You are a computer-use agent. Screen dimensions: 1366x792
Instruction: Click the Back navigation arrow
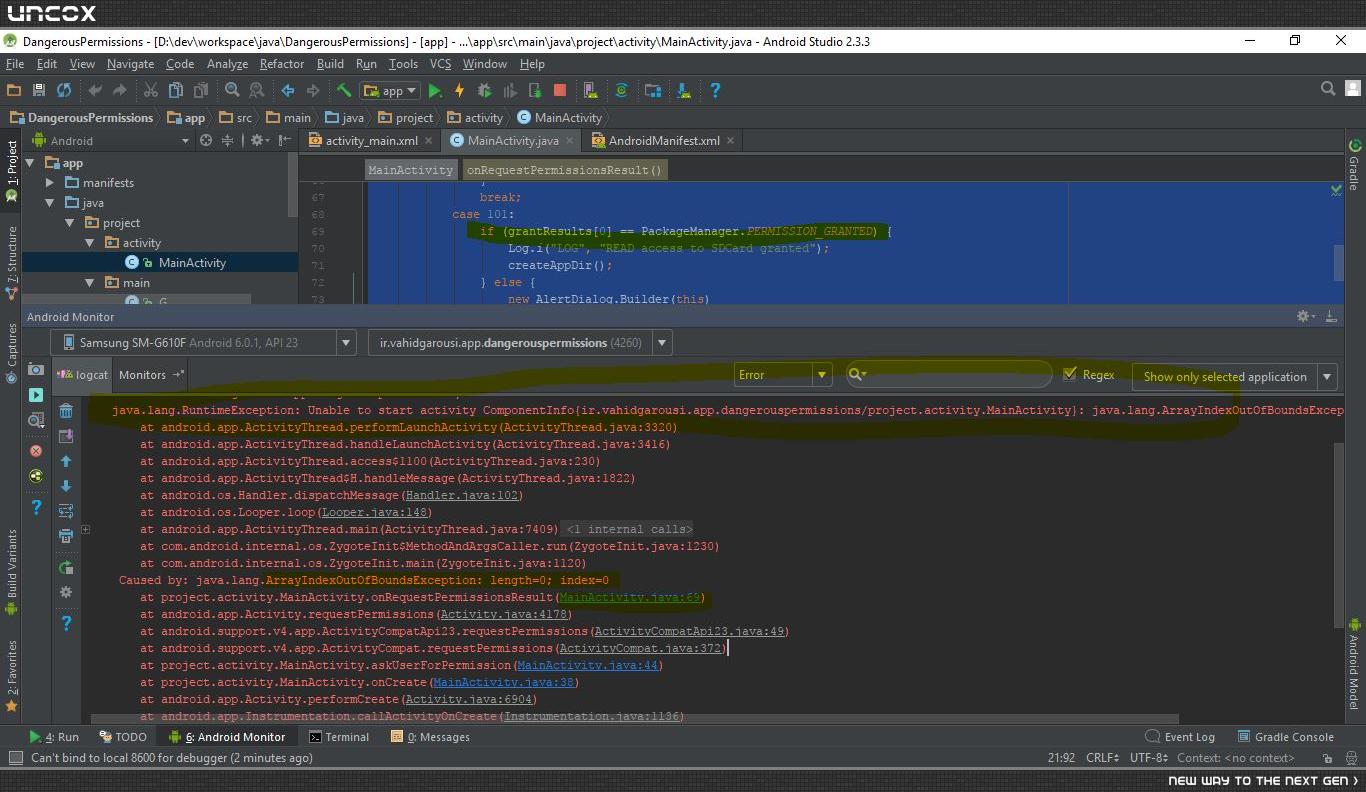288,90
